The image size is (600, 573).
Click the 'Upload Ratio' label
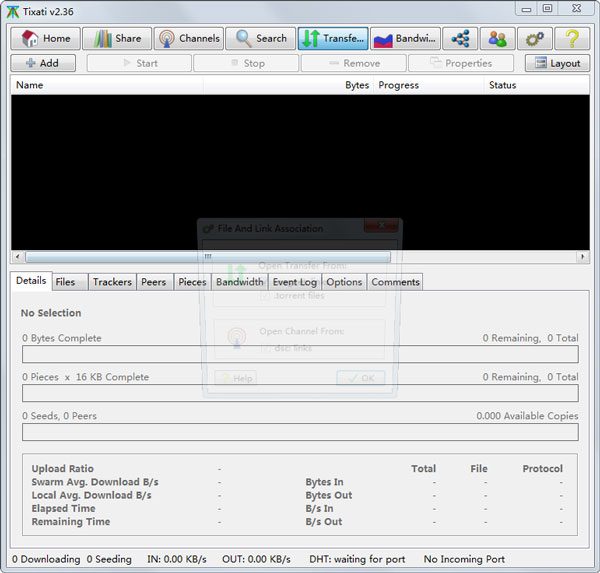[62, 469]
